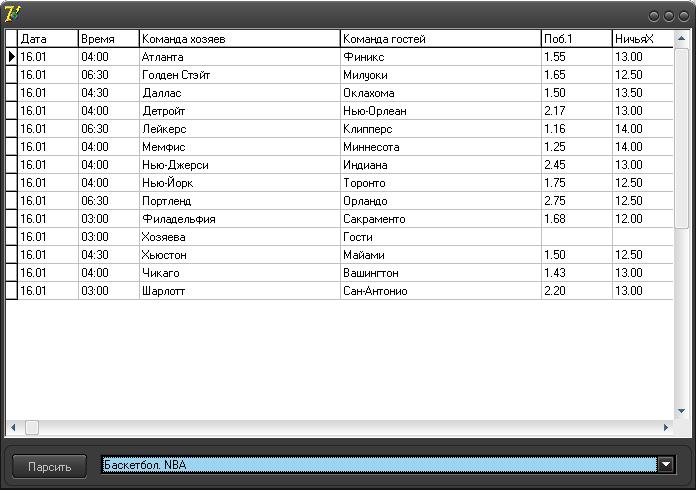696x490 pixels.
Task: Click the Команда хозяев column header
Action: click(x=239, y=39)
